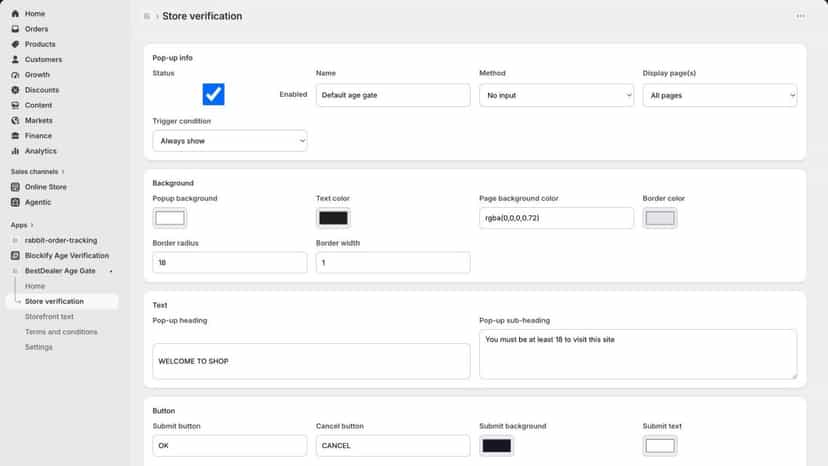Open Content in the sidebar

(39, 106)
